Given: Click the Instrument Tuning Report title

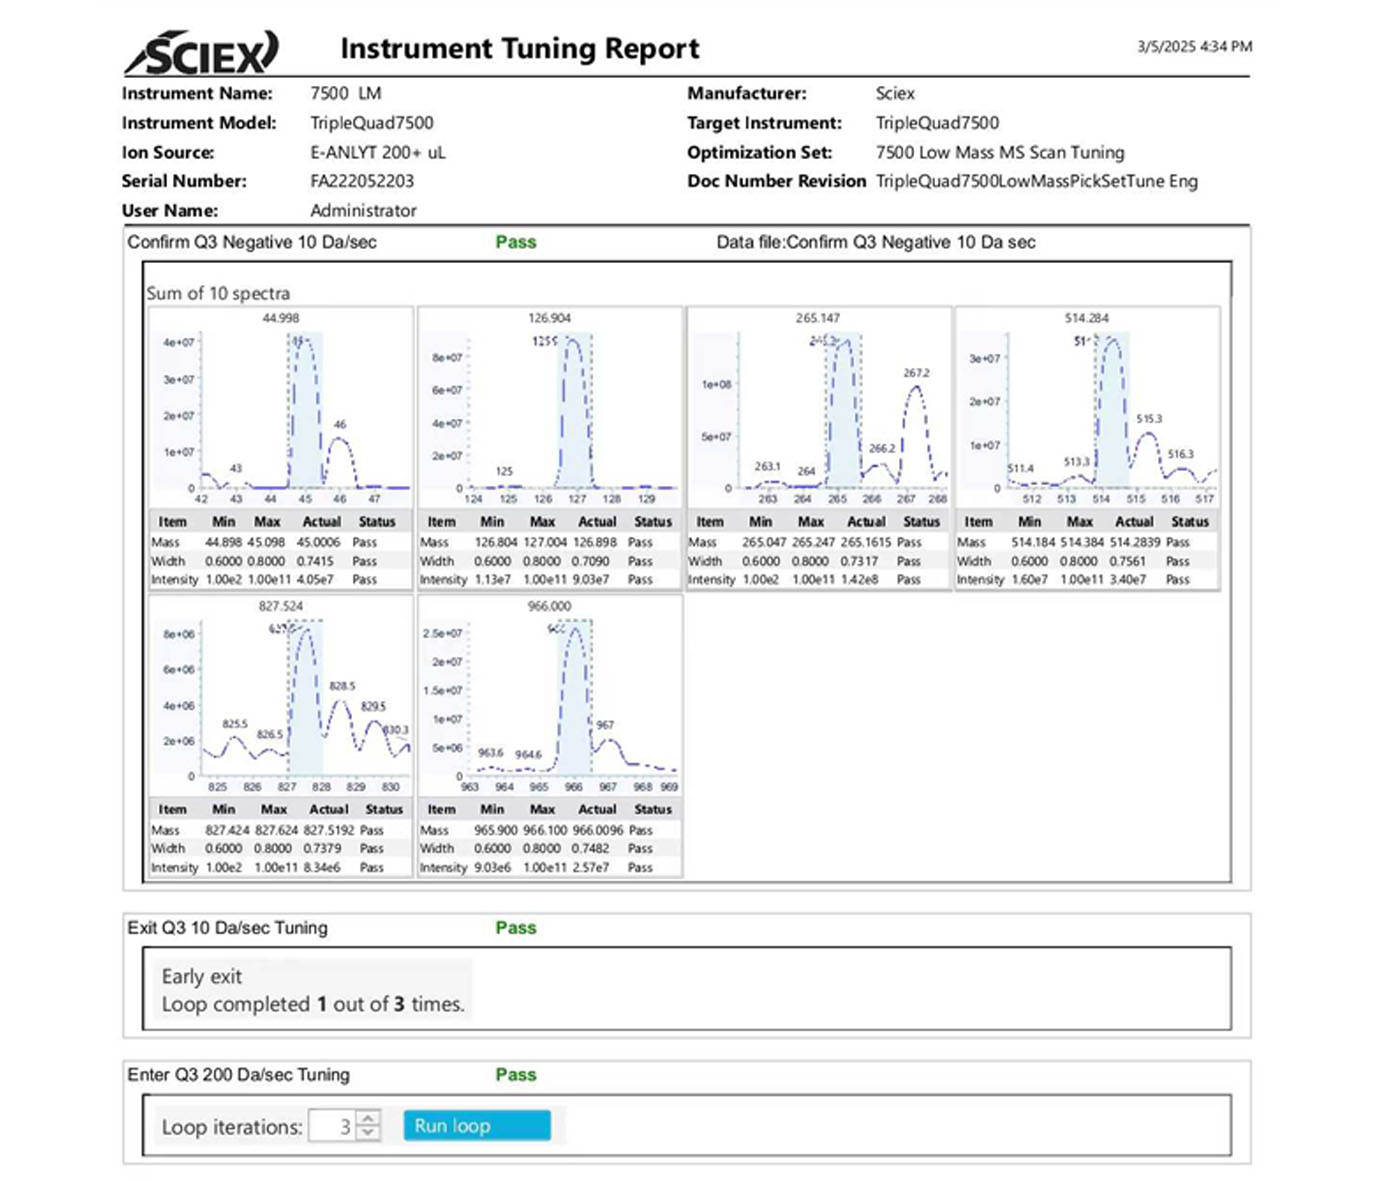Looking at the screenshot, I should pos(519,49).
